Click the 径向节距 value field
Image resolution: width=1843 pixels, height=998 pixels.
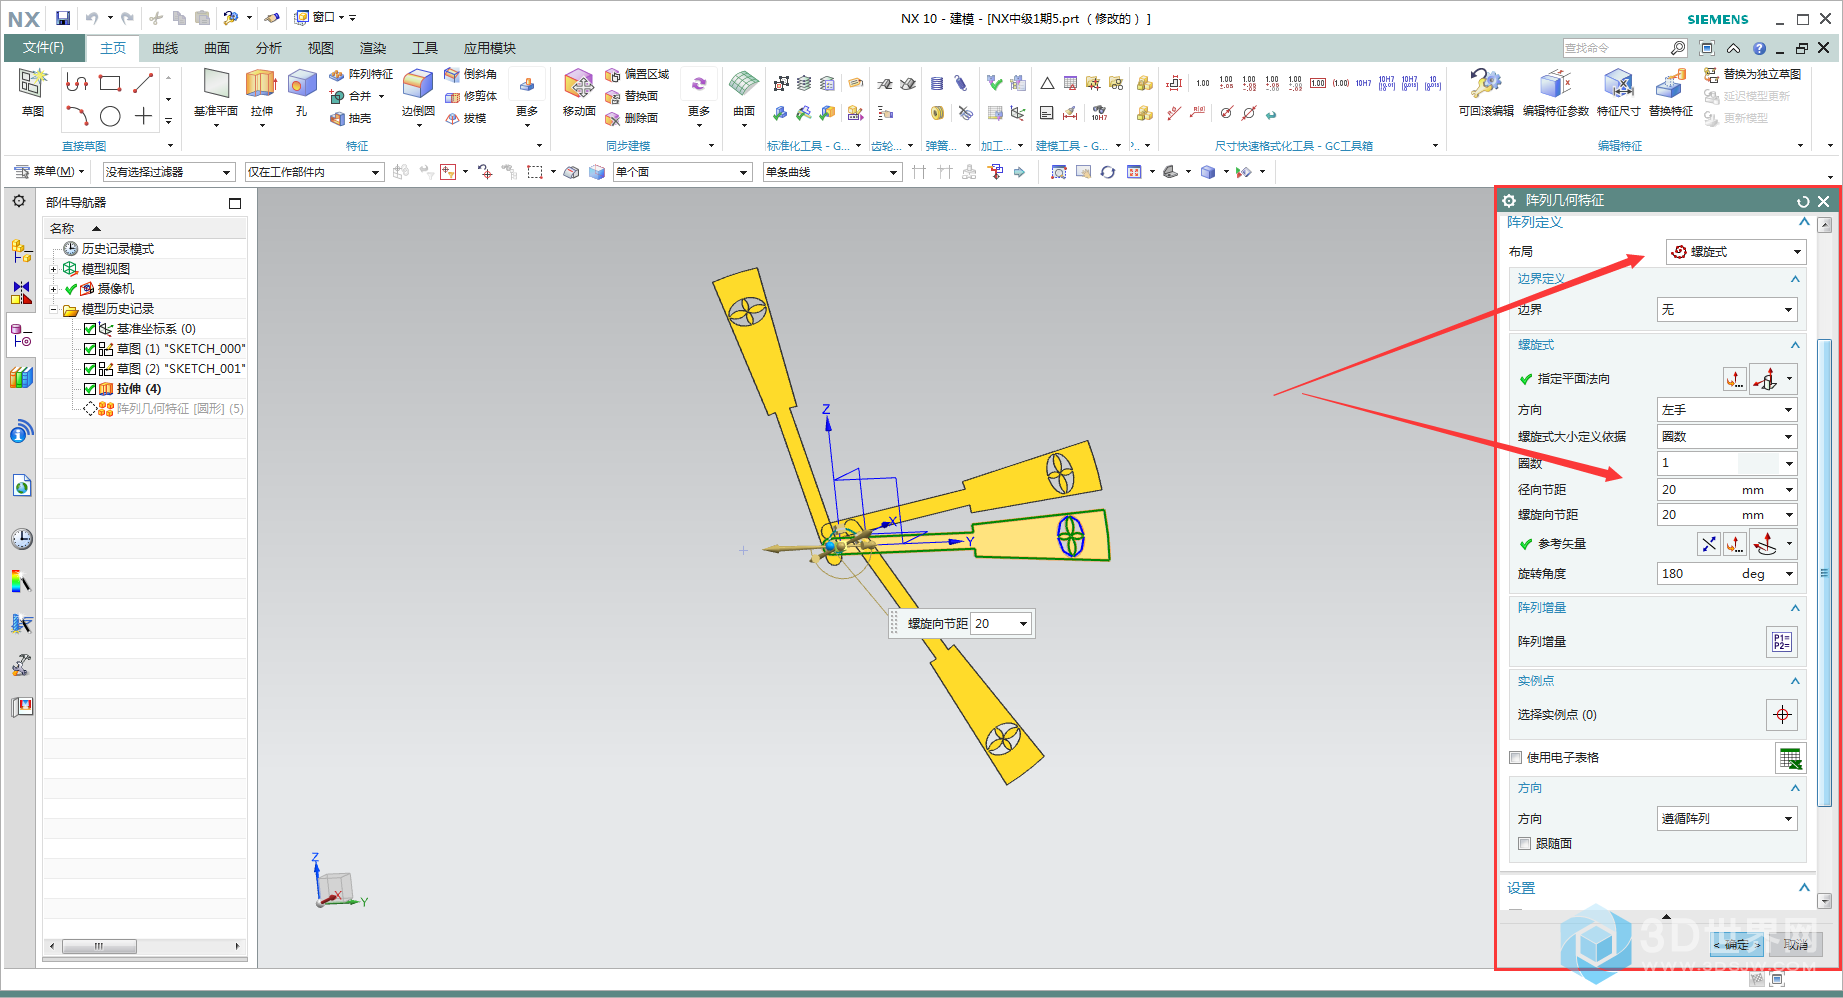[x=1727, y=490]
